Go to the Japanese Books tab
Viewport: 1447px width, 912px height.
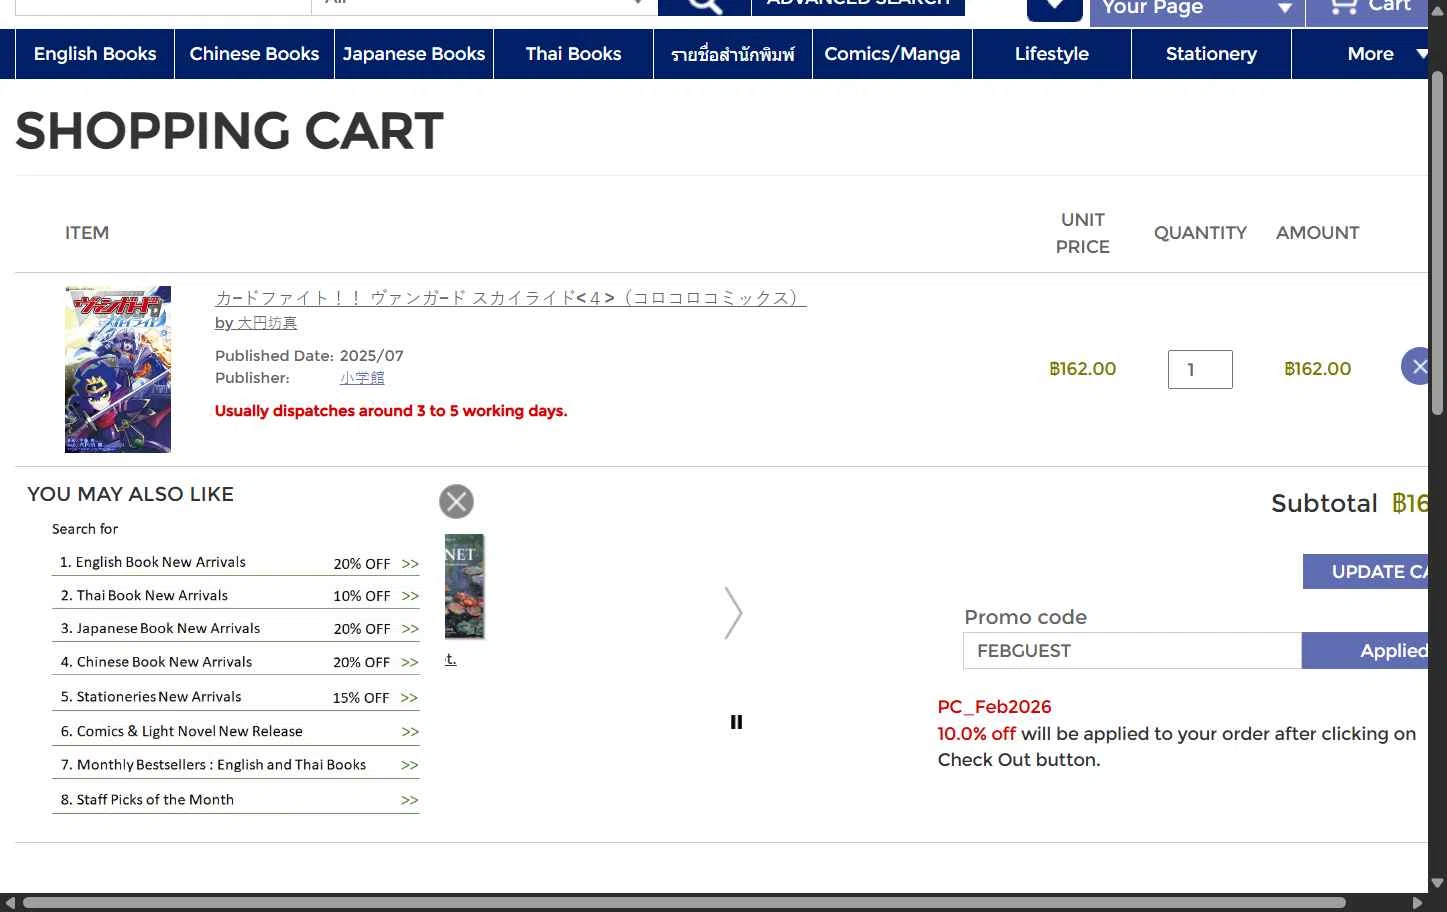pyautogui.click(x=414, y=54)
